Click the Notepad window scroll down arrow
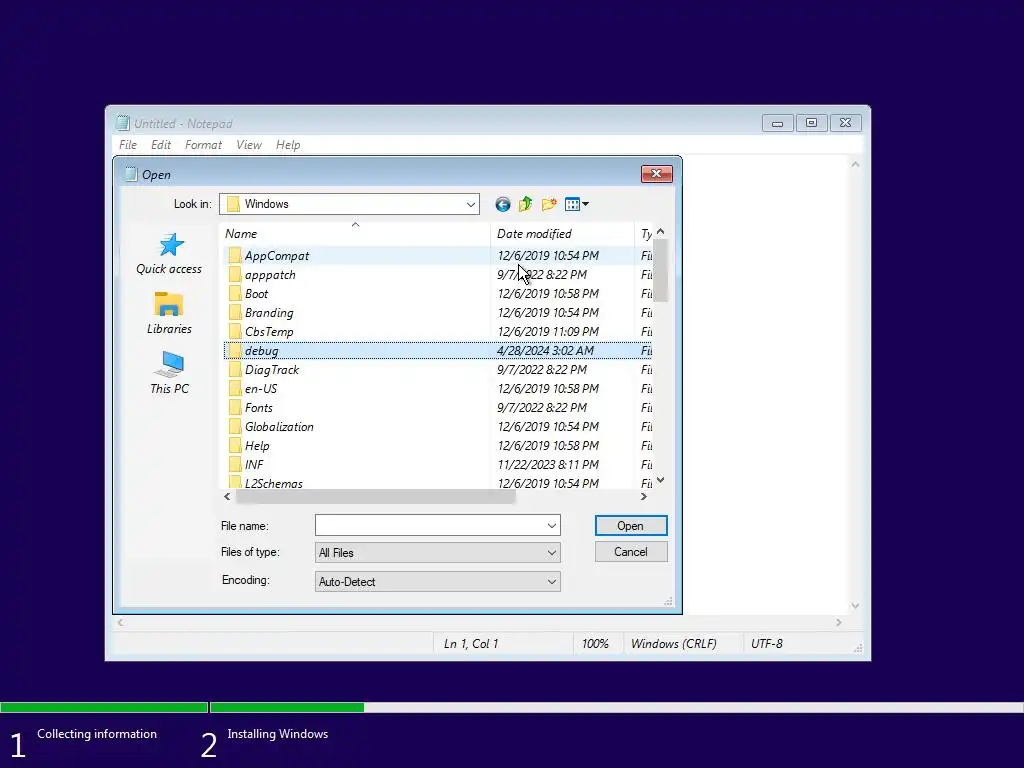This screenshot has width=1024, height=768. coord(855,606)
